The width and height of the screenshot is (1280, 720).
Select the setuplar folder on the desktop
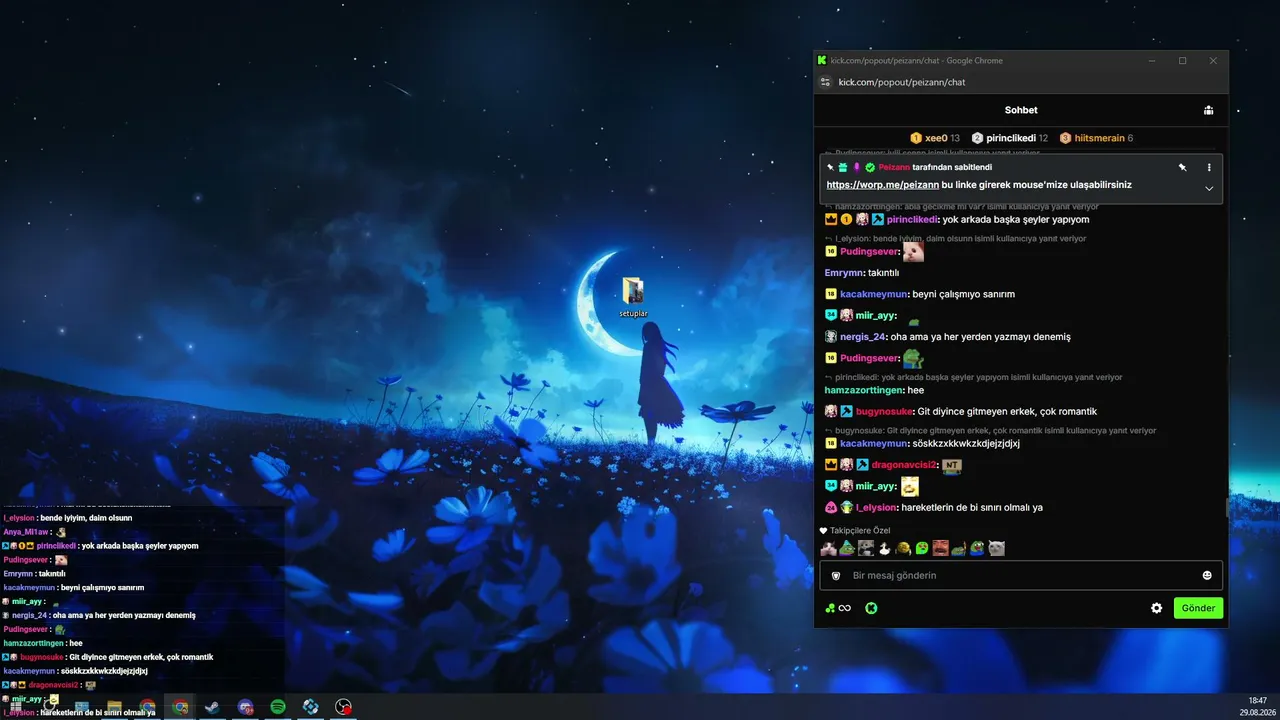tap(633, 298)
